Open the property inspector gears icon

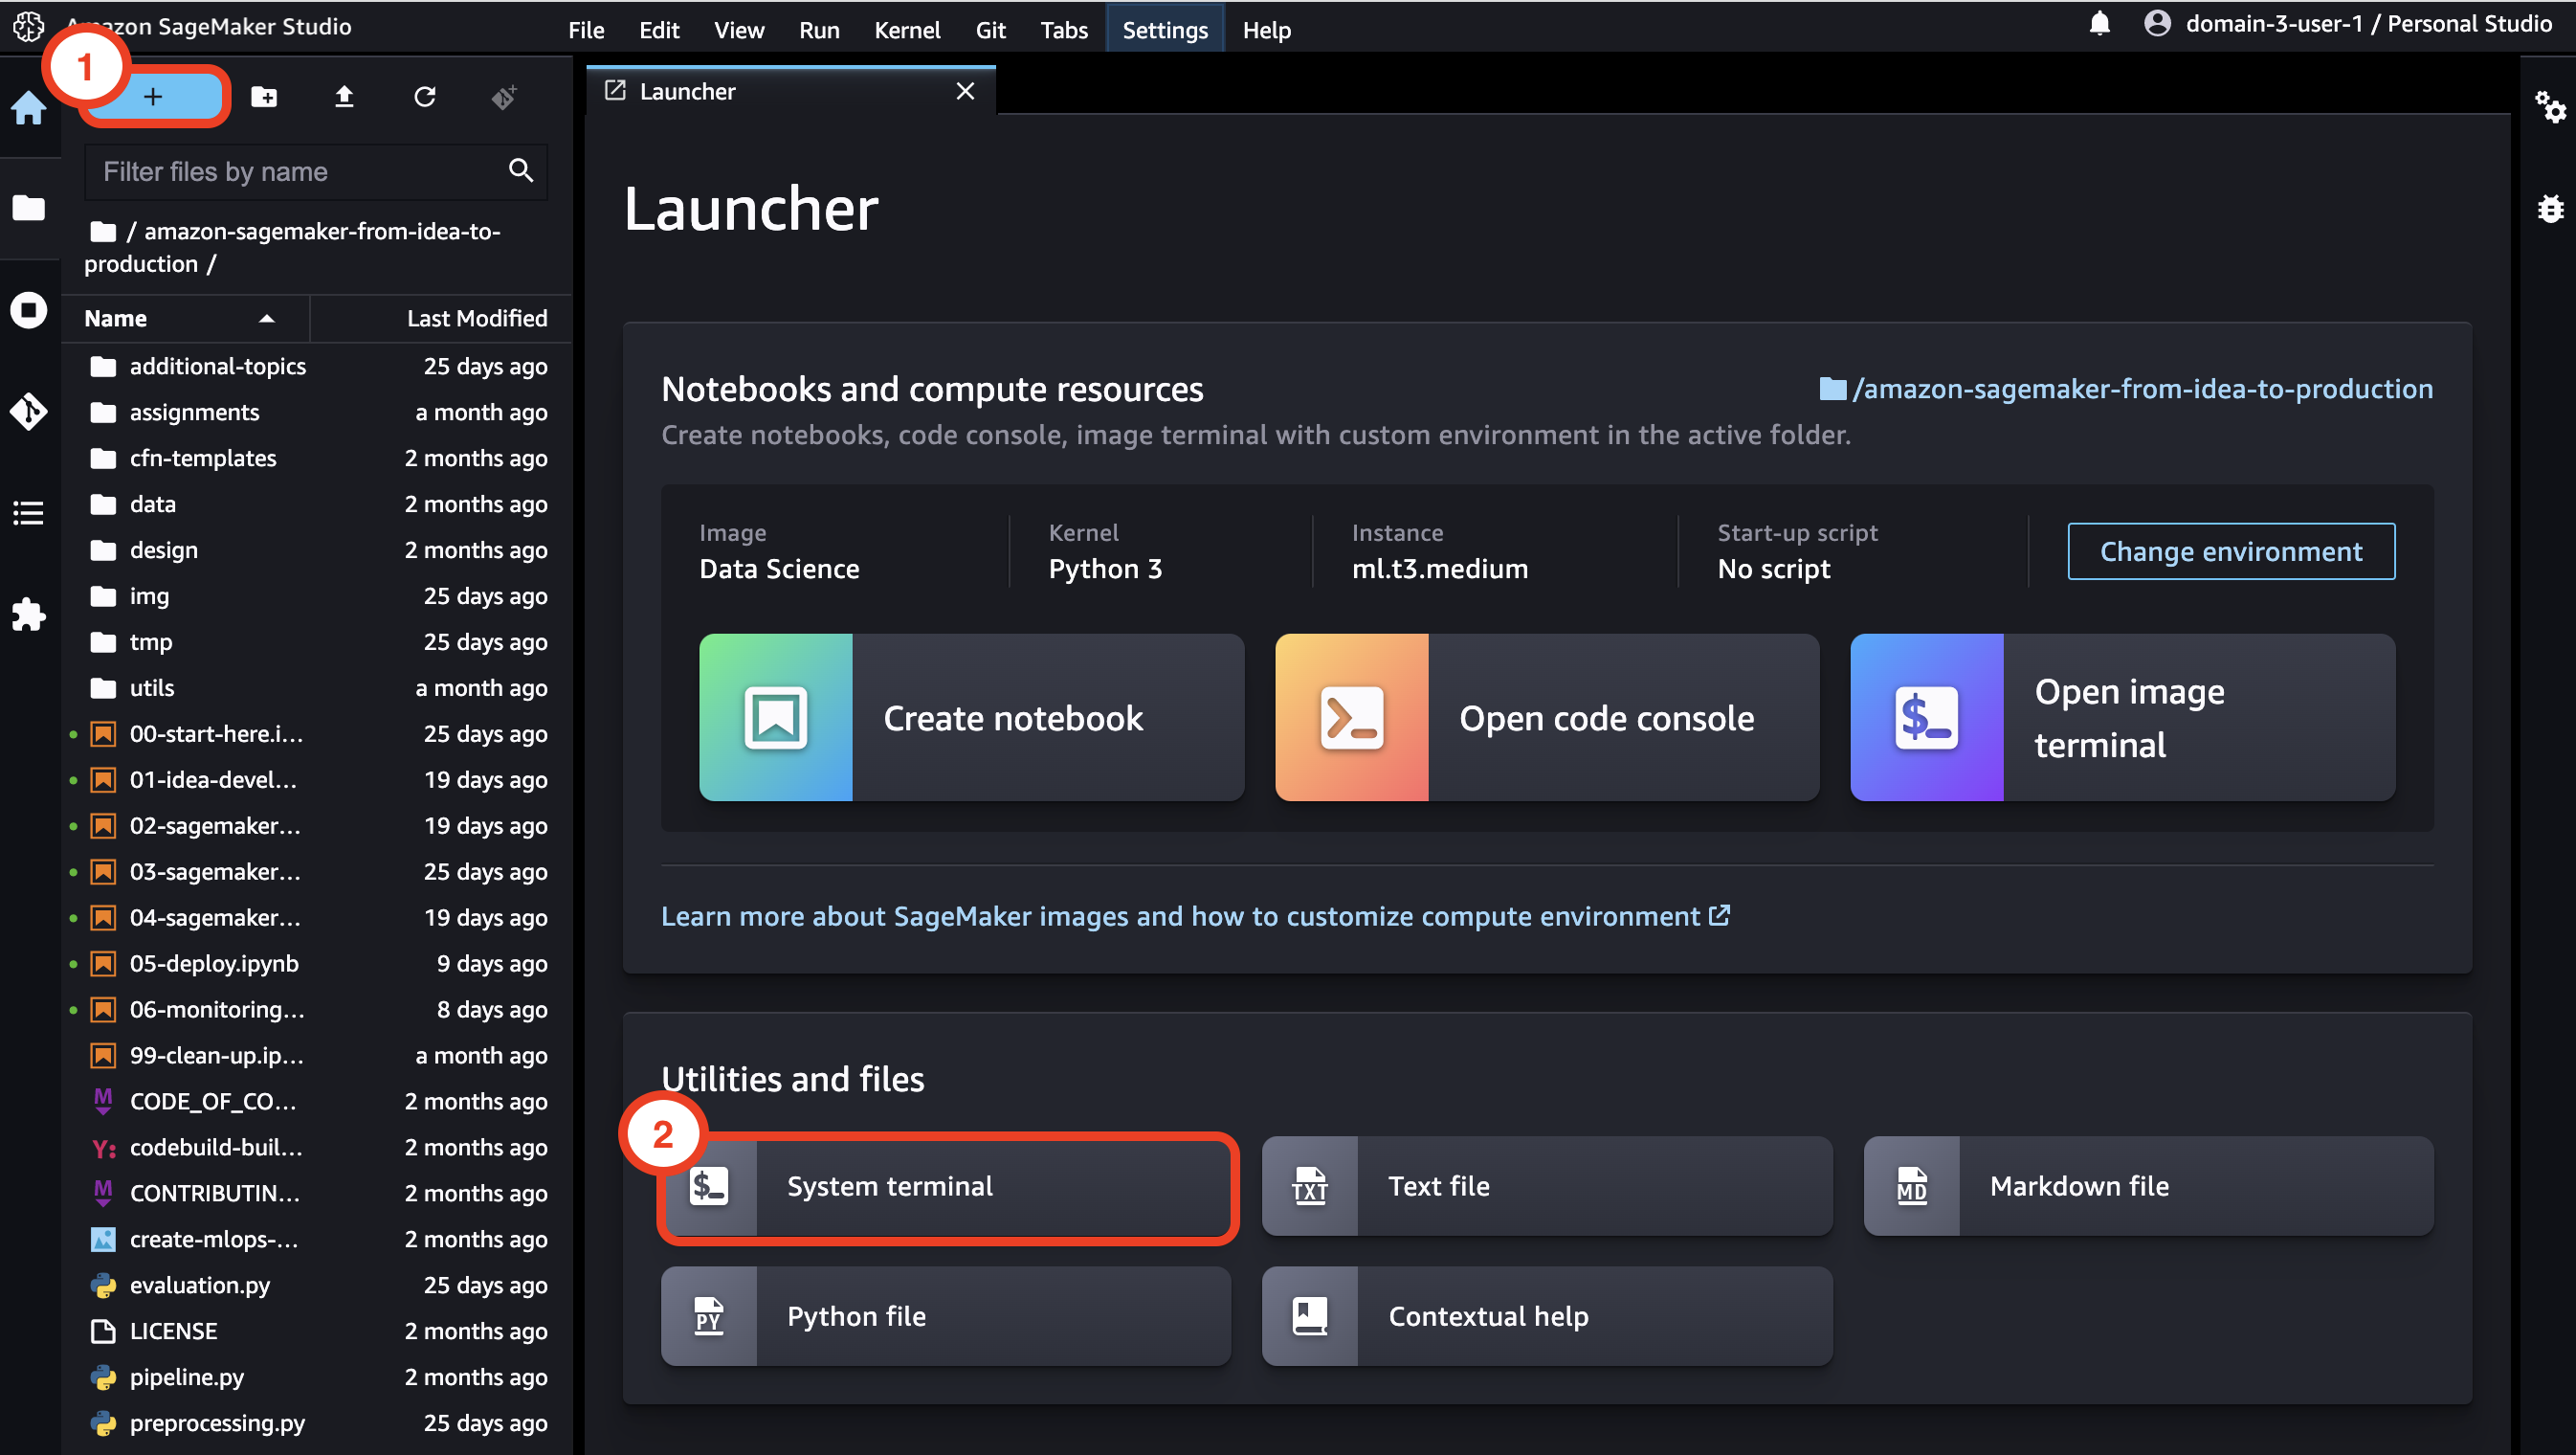pos(2549,107)
